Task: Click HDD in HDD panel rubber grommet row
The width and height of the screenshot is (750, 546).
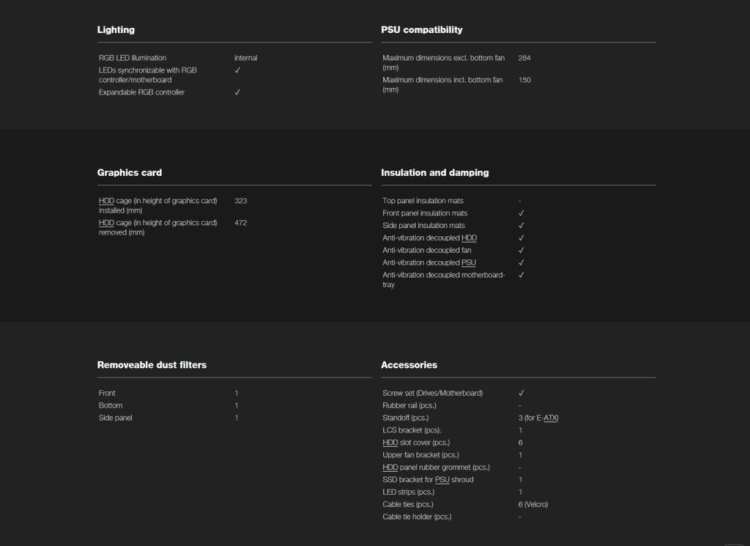Action: 390,467
